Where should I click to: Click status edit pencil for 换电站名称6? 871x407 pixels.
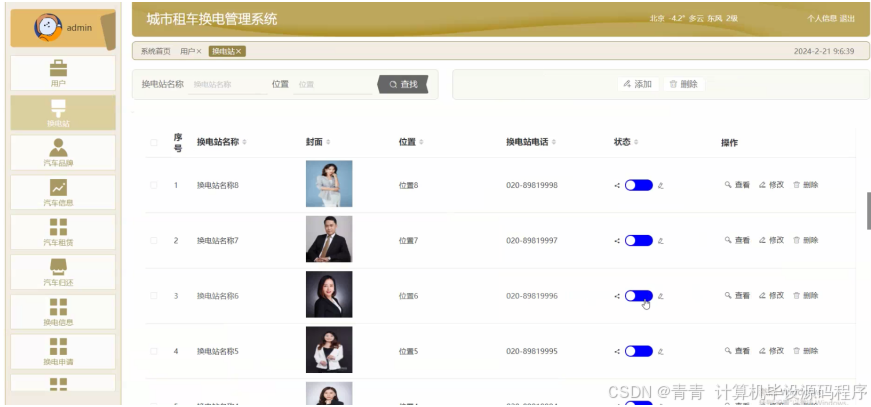[x=660, y=296]
